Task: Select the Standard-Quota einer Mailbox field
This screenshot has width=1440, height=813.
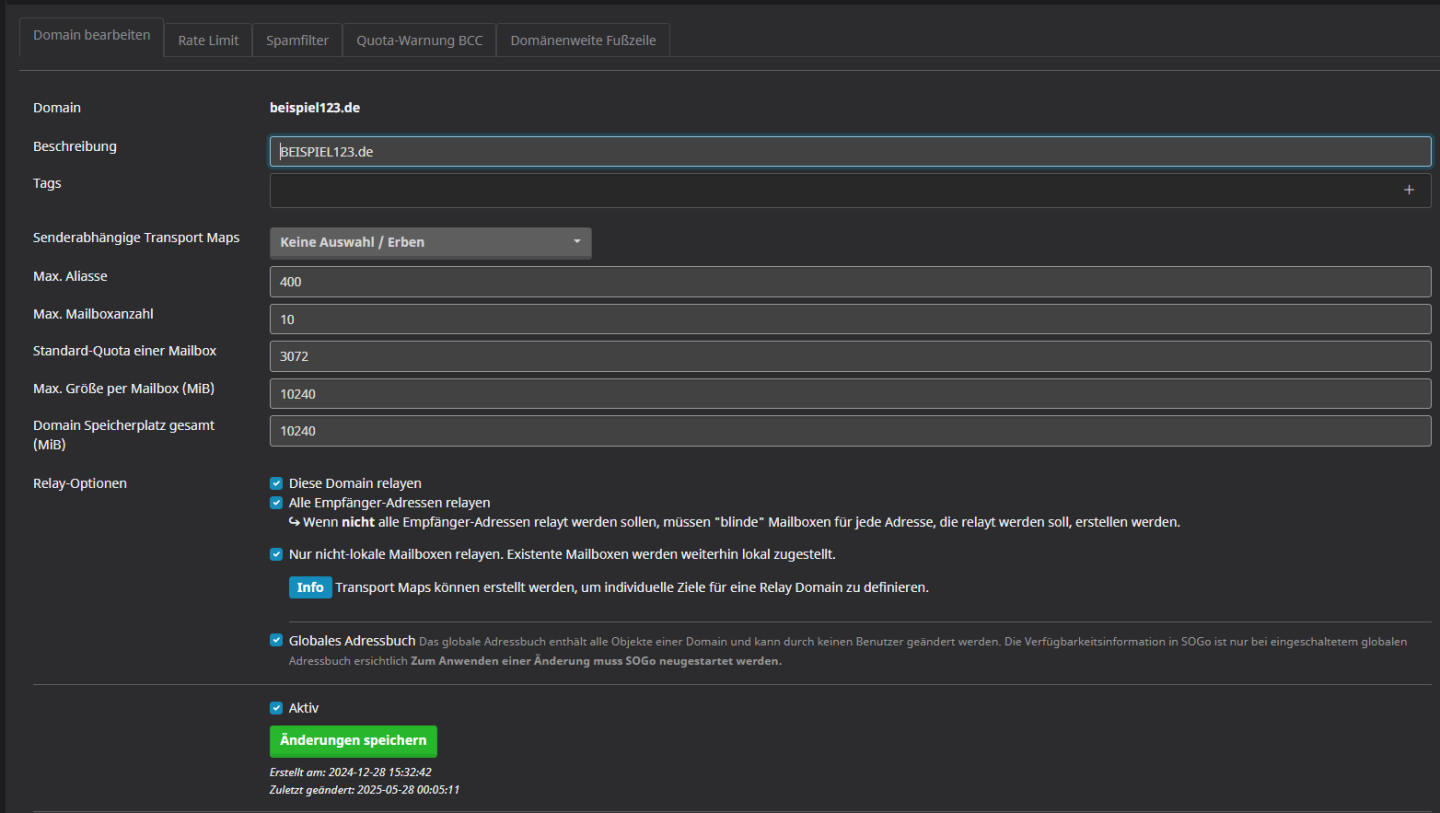Action: pyautogui.click(x=850, y=357)
